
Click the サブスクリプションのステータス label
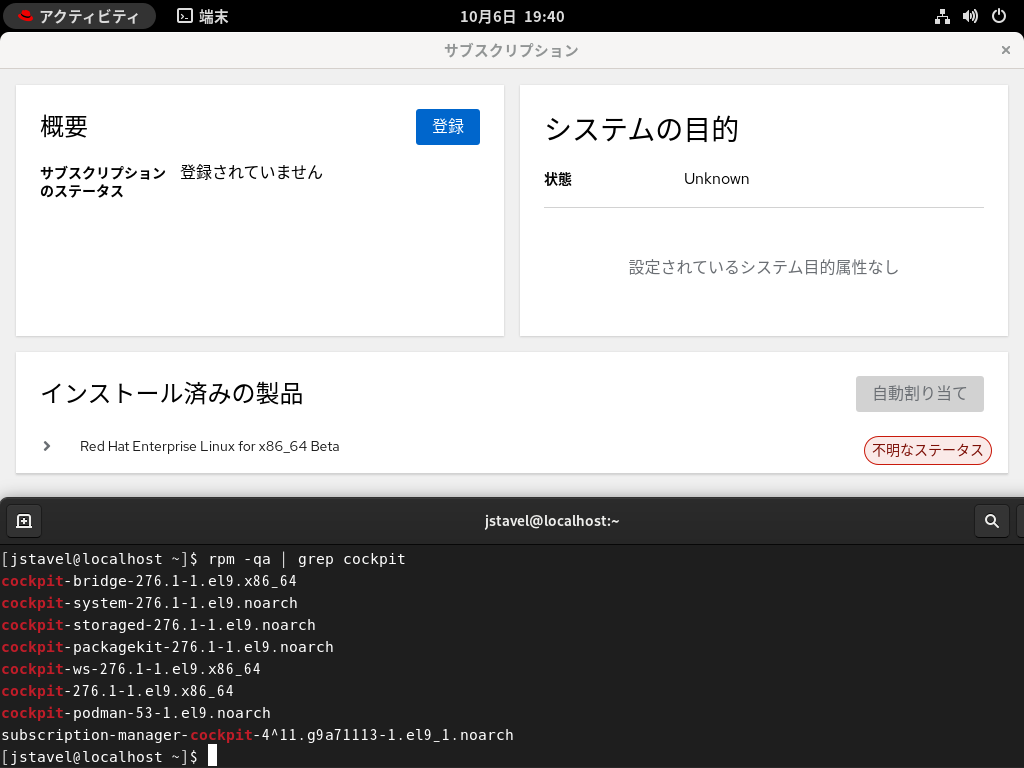click(x=103, y=182)
